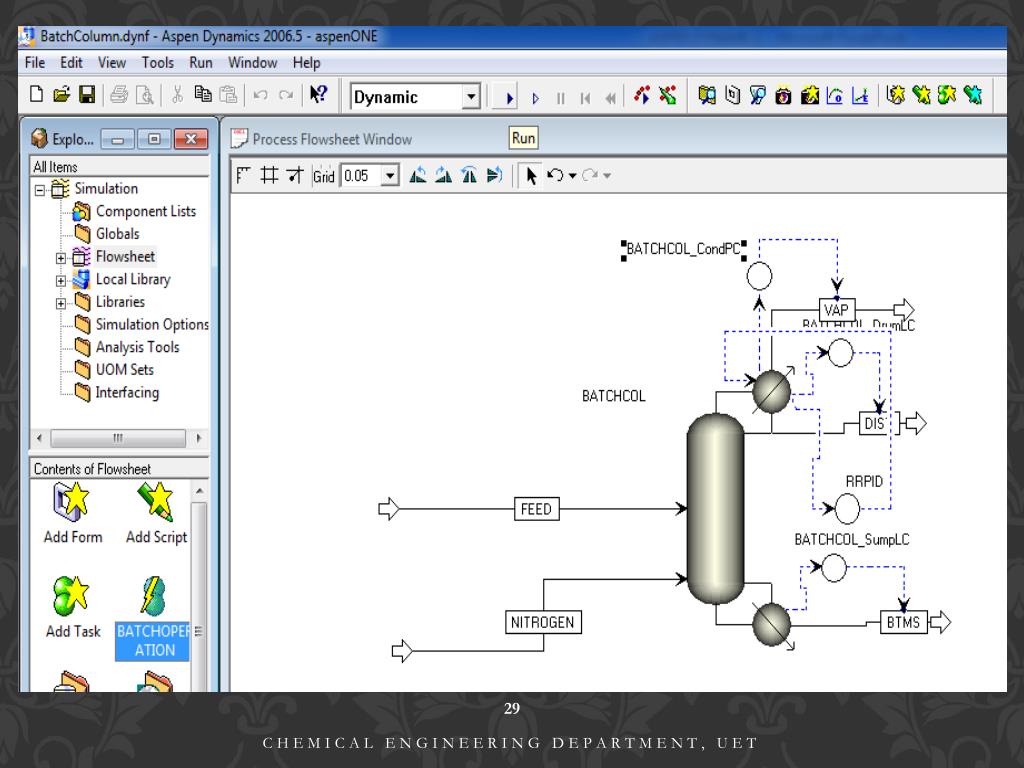Screen dimensions: 1024x768
Task: Click the context Help pointer icon
Action: coord(318,95)
